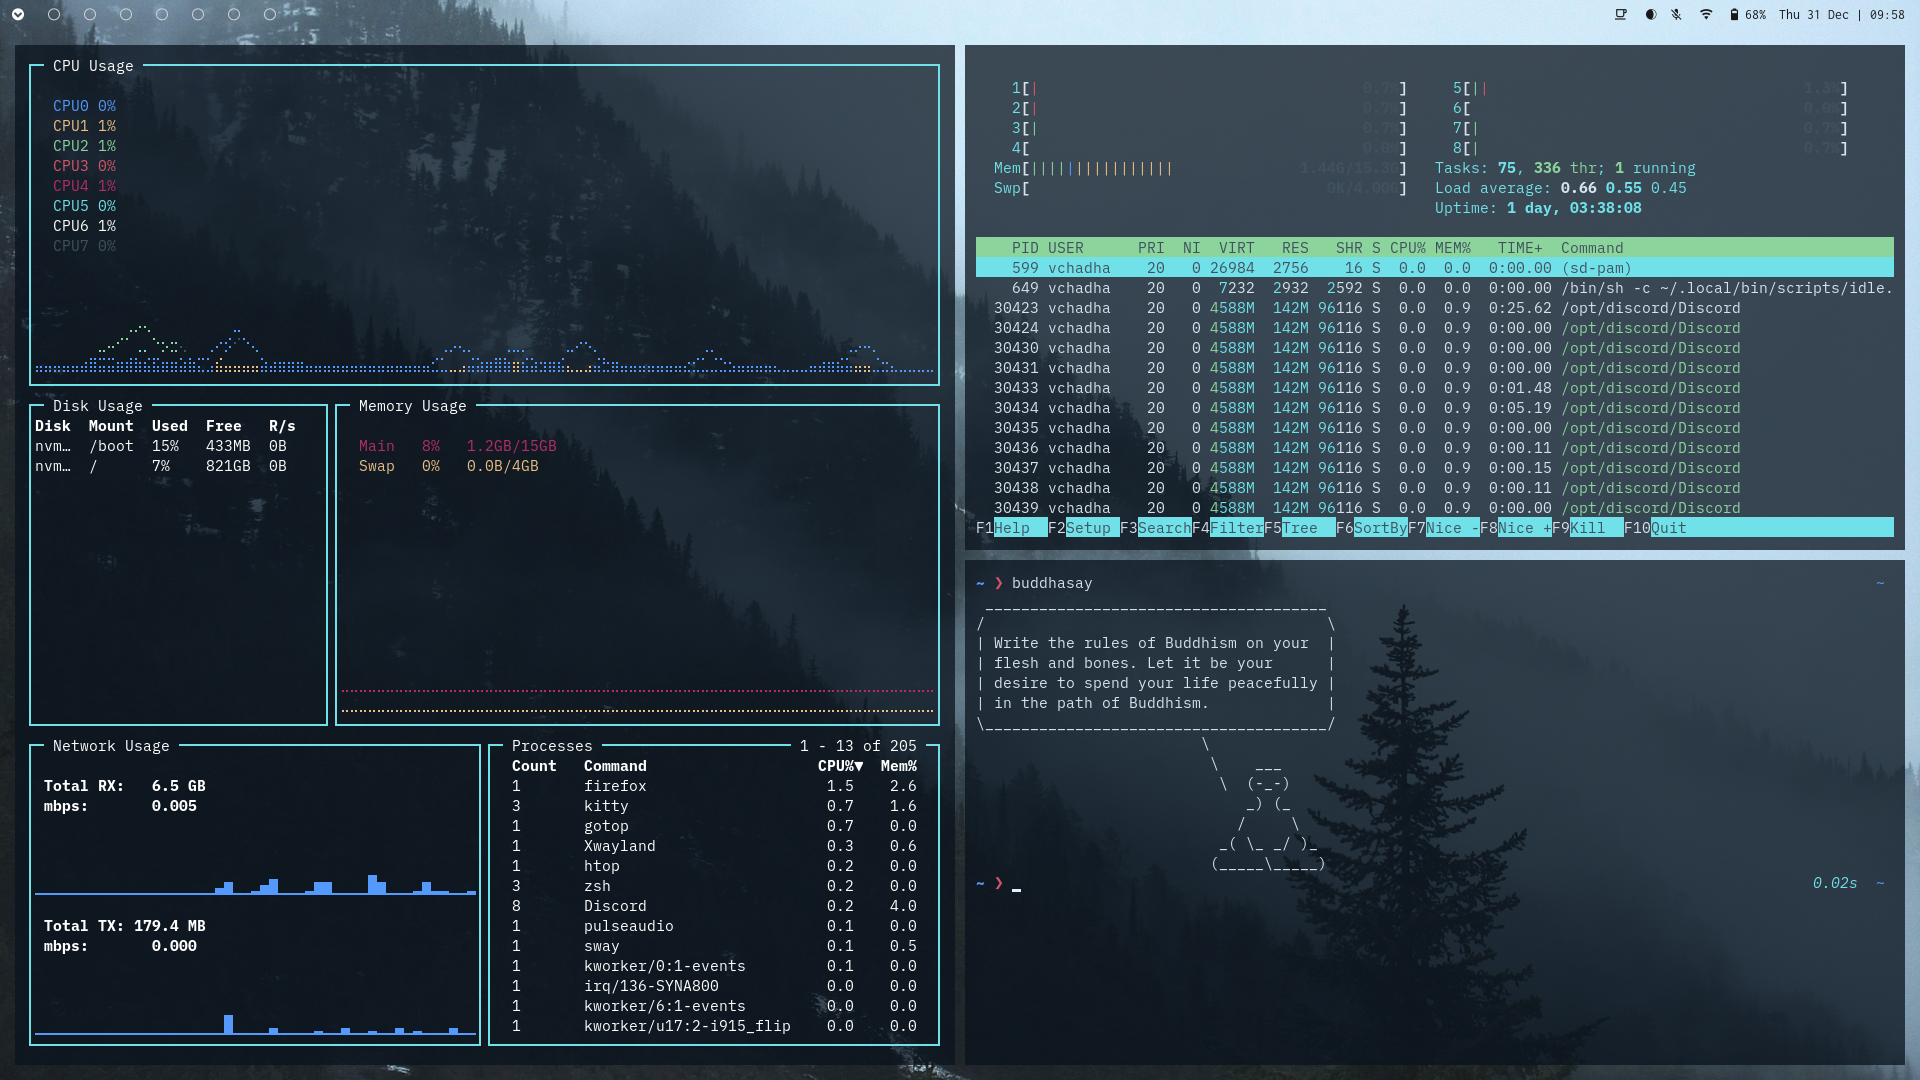Open F6 SortBy in htop

pyautogui.click(x=1371, y=528)
